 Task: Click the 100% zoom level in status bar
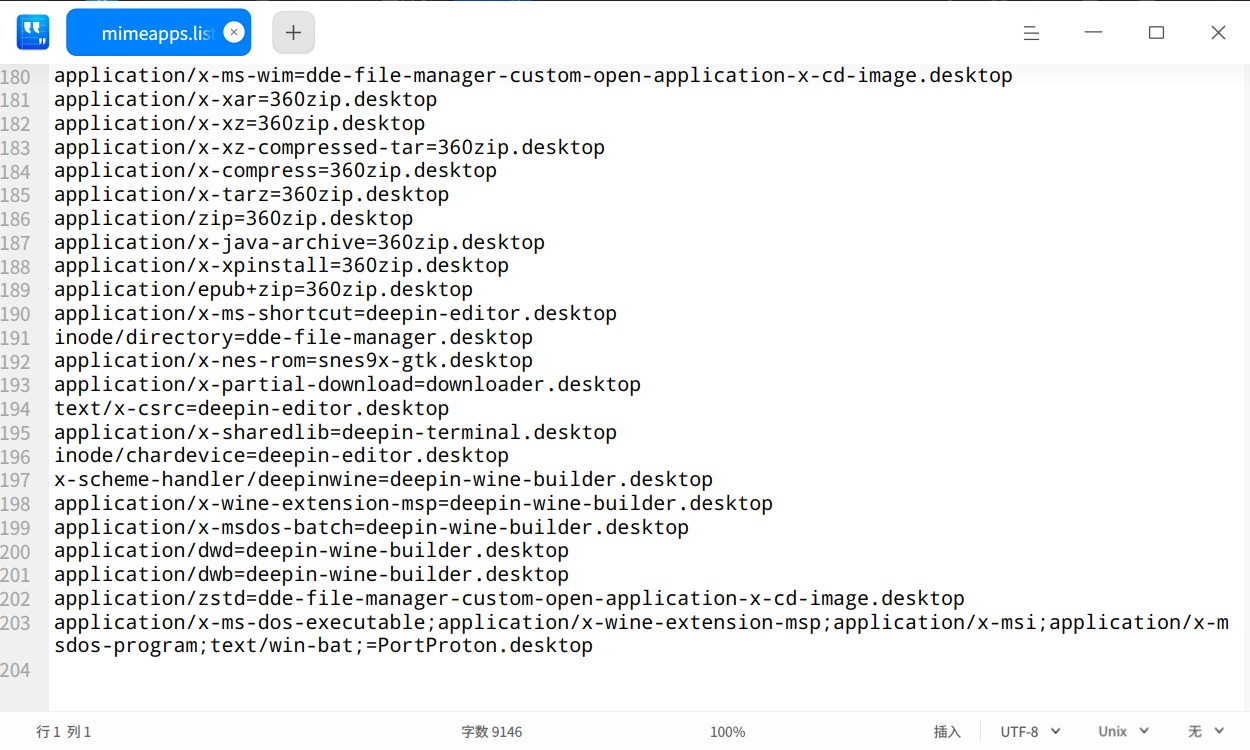[727, 732]
